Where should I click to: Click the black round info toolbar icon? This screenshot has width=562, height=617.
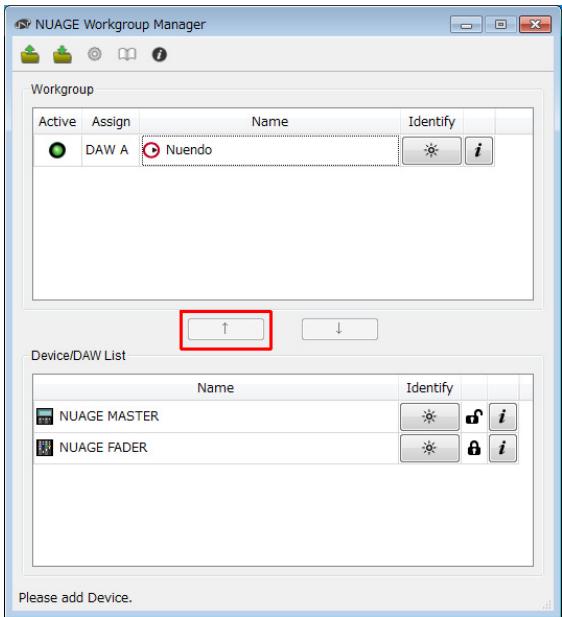[x=159, y=54]
